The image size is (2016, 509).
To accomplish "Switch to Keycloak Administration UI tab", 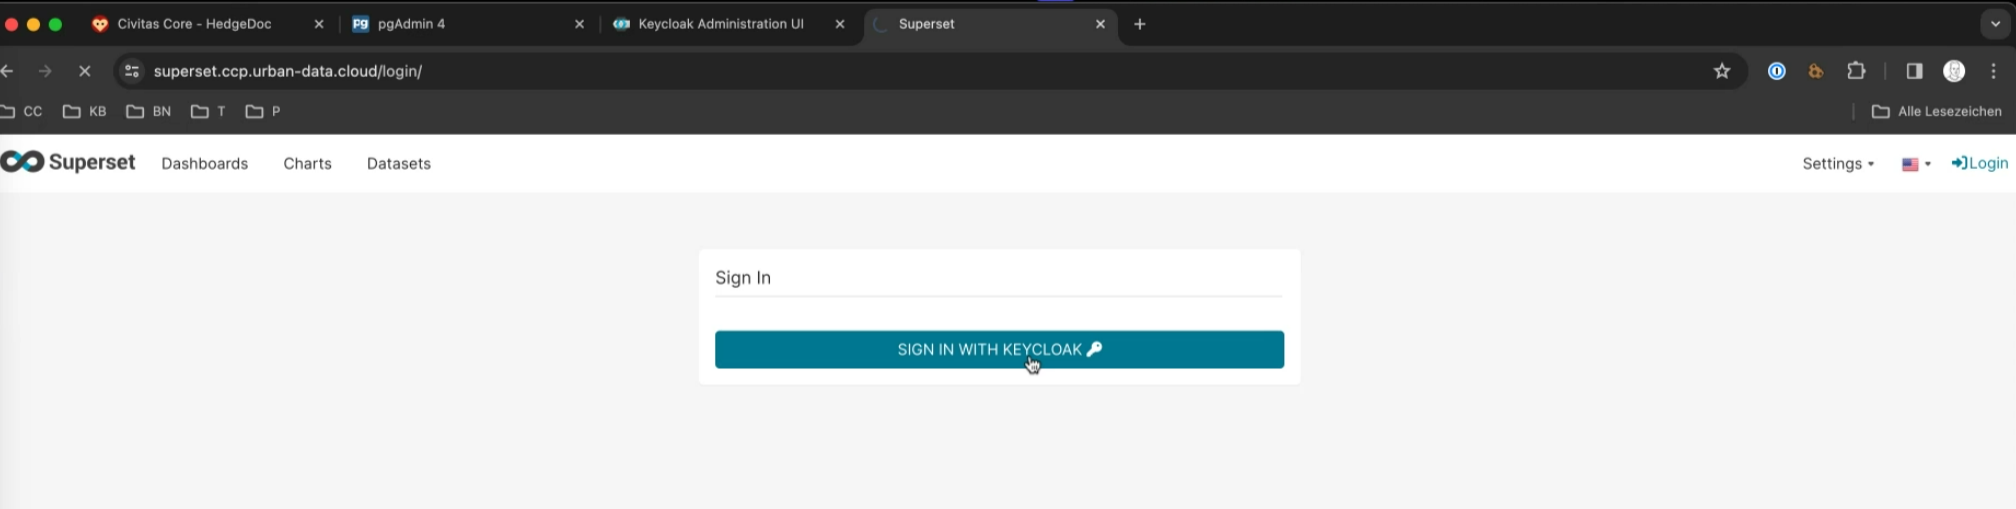I will tap(720, 24).
